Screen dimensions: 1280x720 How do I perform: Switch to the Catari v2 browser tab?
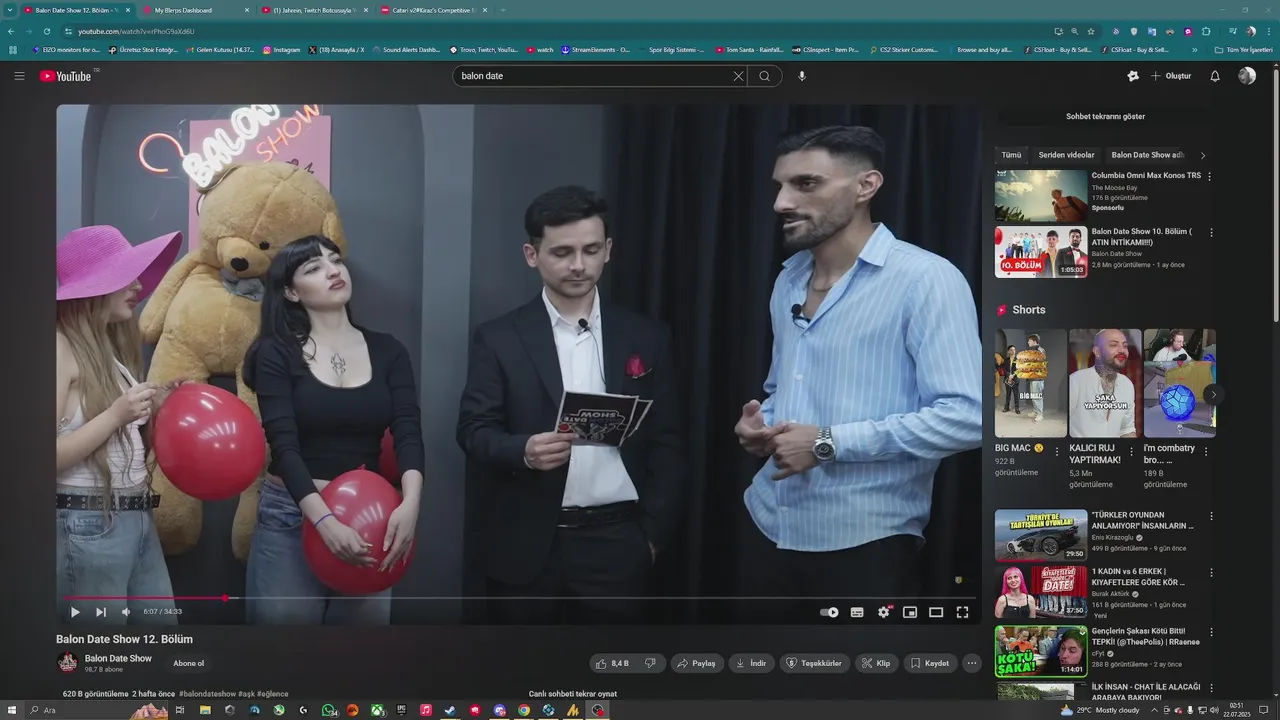(x=433, y=10)
